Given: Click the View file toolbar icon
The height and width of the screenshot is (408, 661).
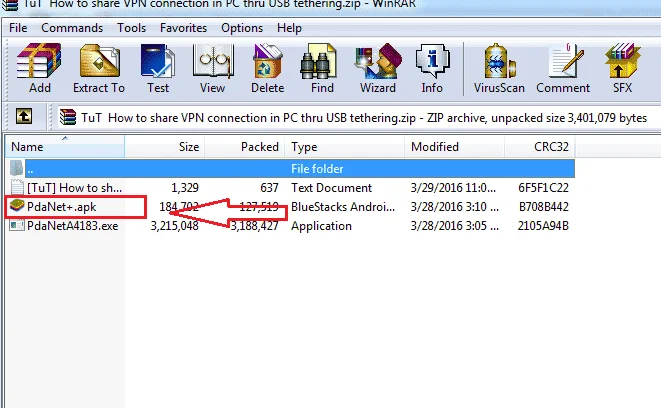Looking at the screenshot, I should pos(213,62).
